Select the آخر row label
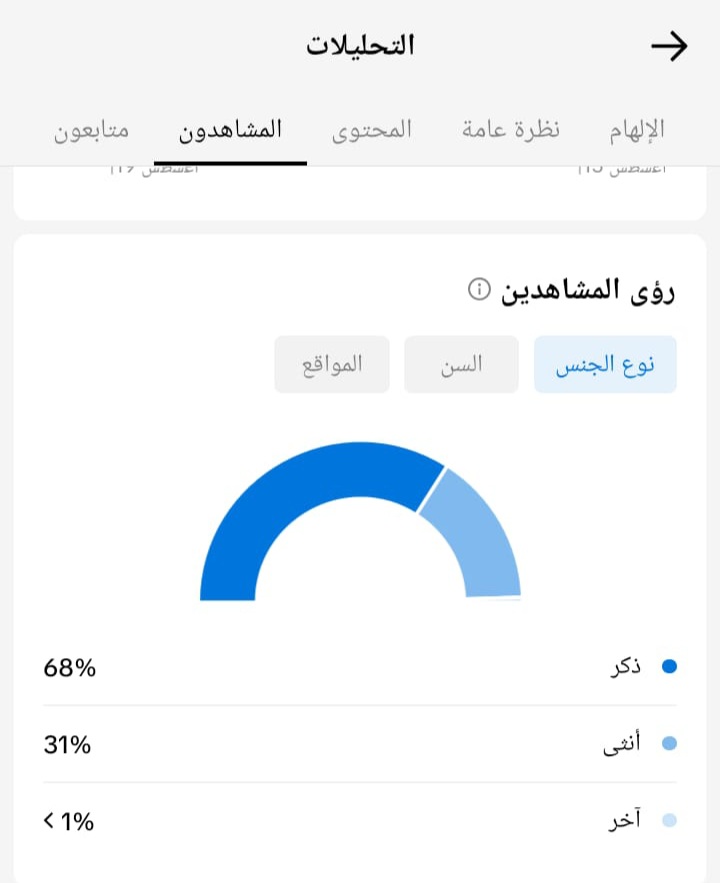The width and height of the screenshot is (720, 883). (x=624, y=819)
